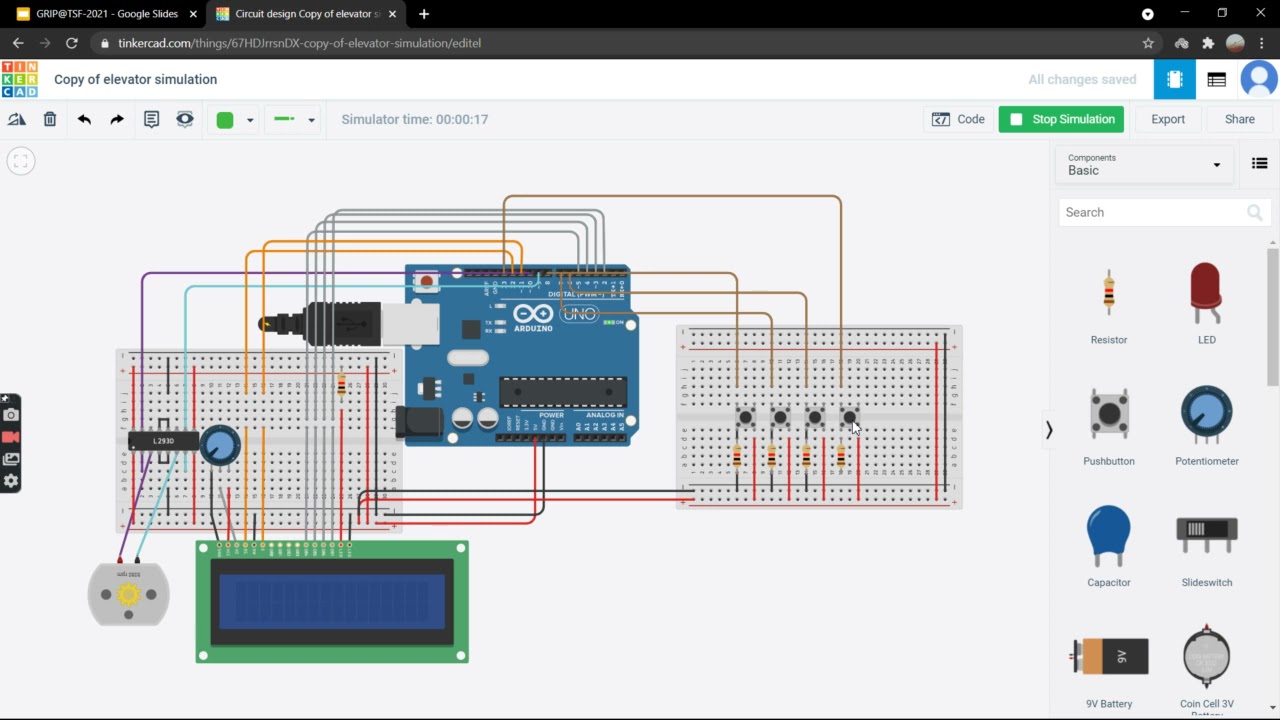Select the Circuit design browser tab

(307, 14)
